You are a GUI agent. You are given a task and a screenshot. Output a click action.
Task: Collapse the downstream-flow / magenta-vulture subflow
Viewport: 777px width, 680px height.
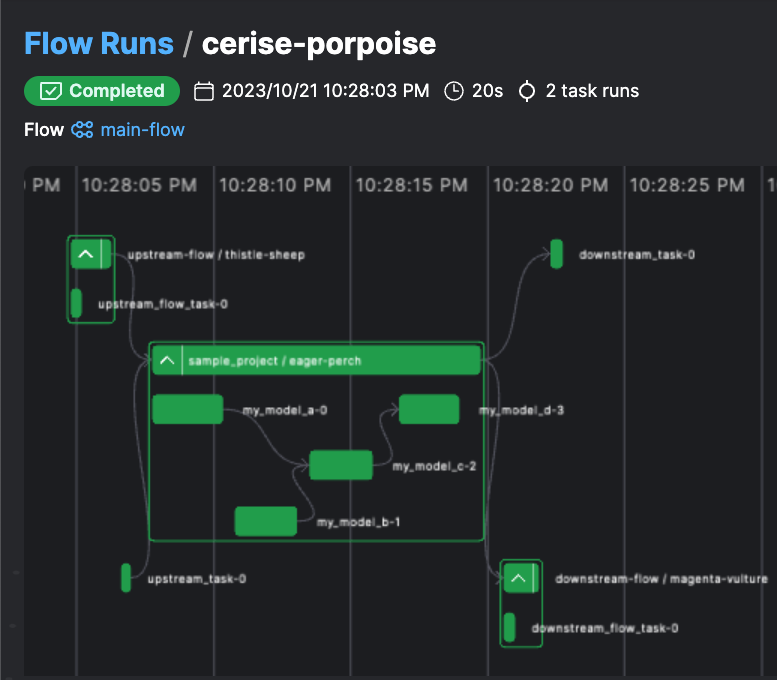(x=518, y=578)
